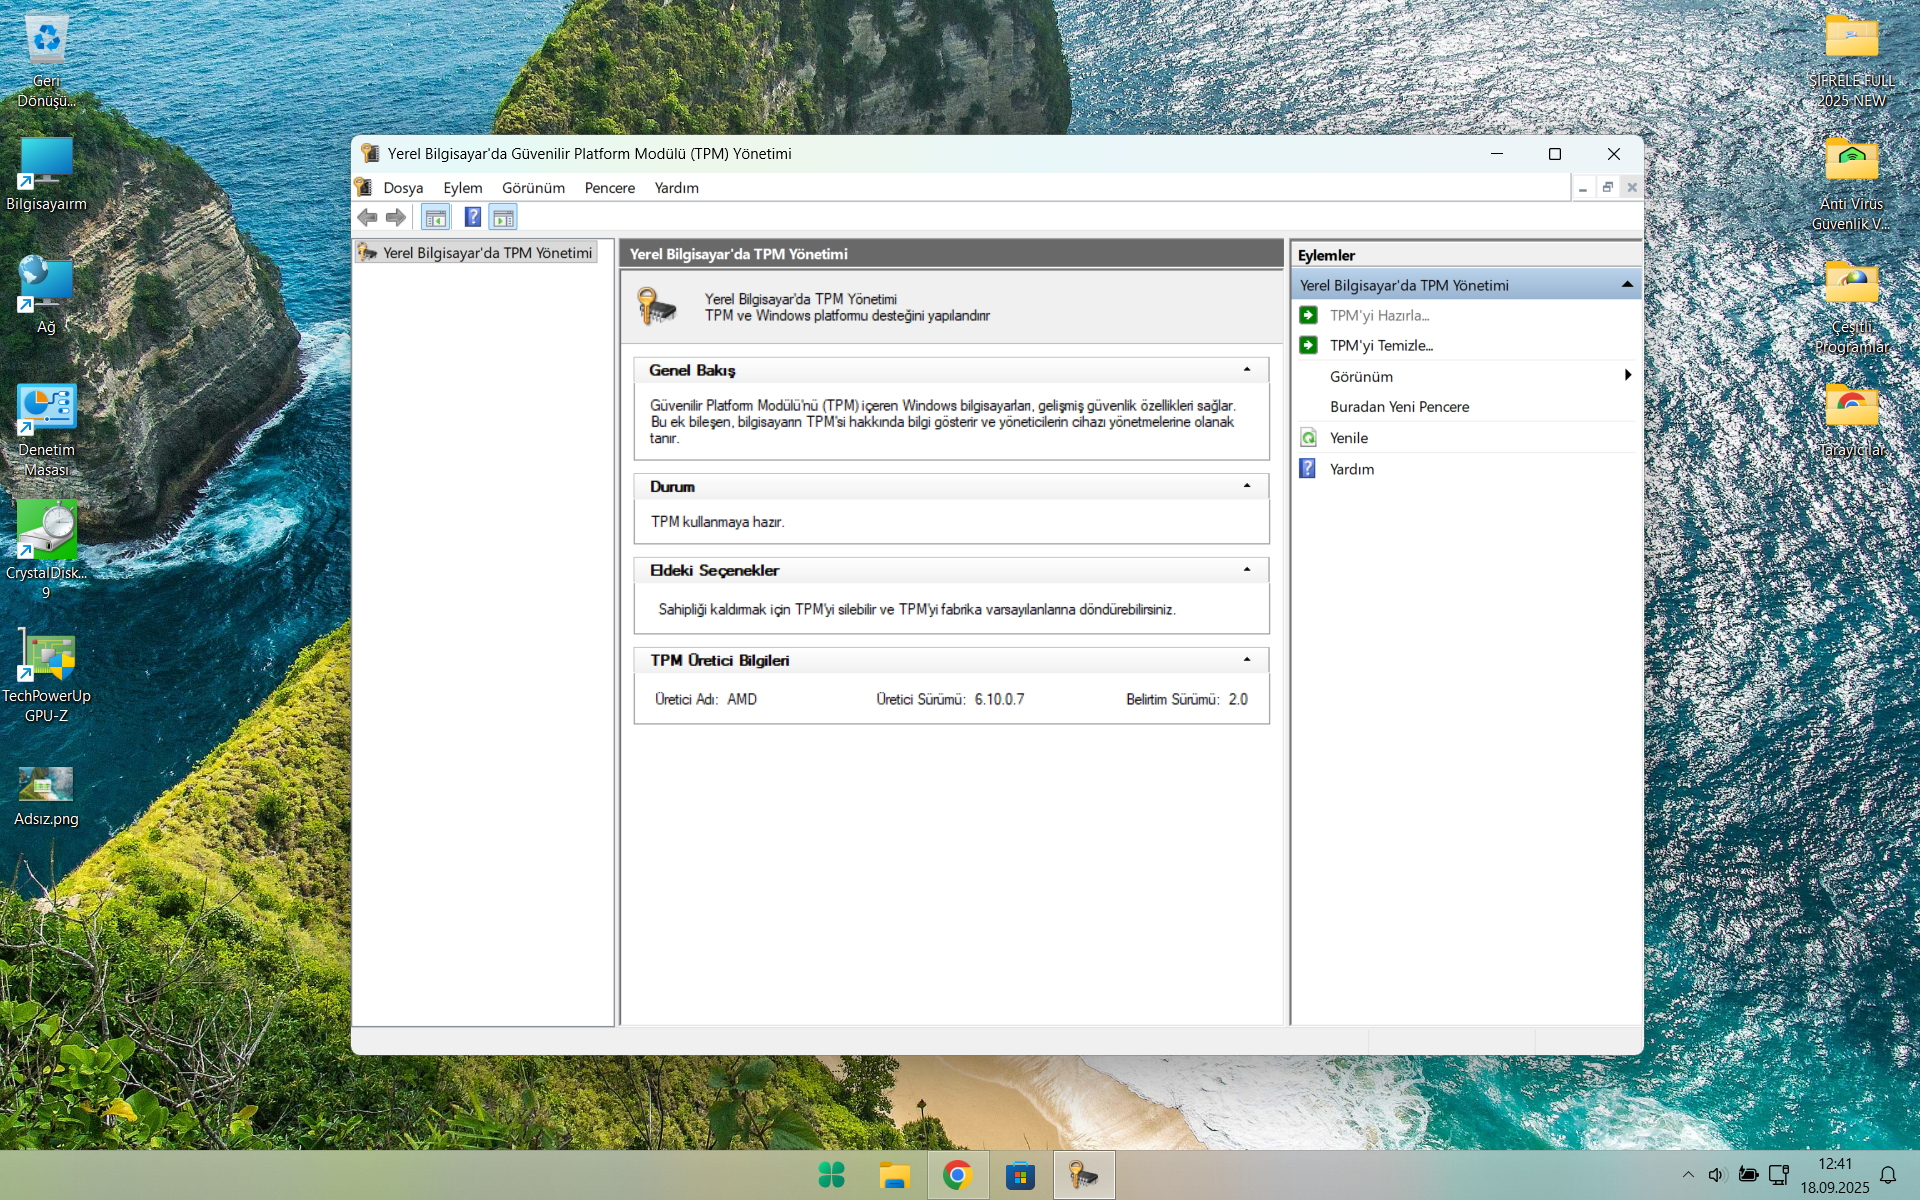The width and height of the screenshot is (1920, 1200).
Task: Open the Yardım menu in menu bar
Action: click(x=677, y=188)
